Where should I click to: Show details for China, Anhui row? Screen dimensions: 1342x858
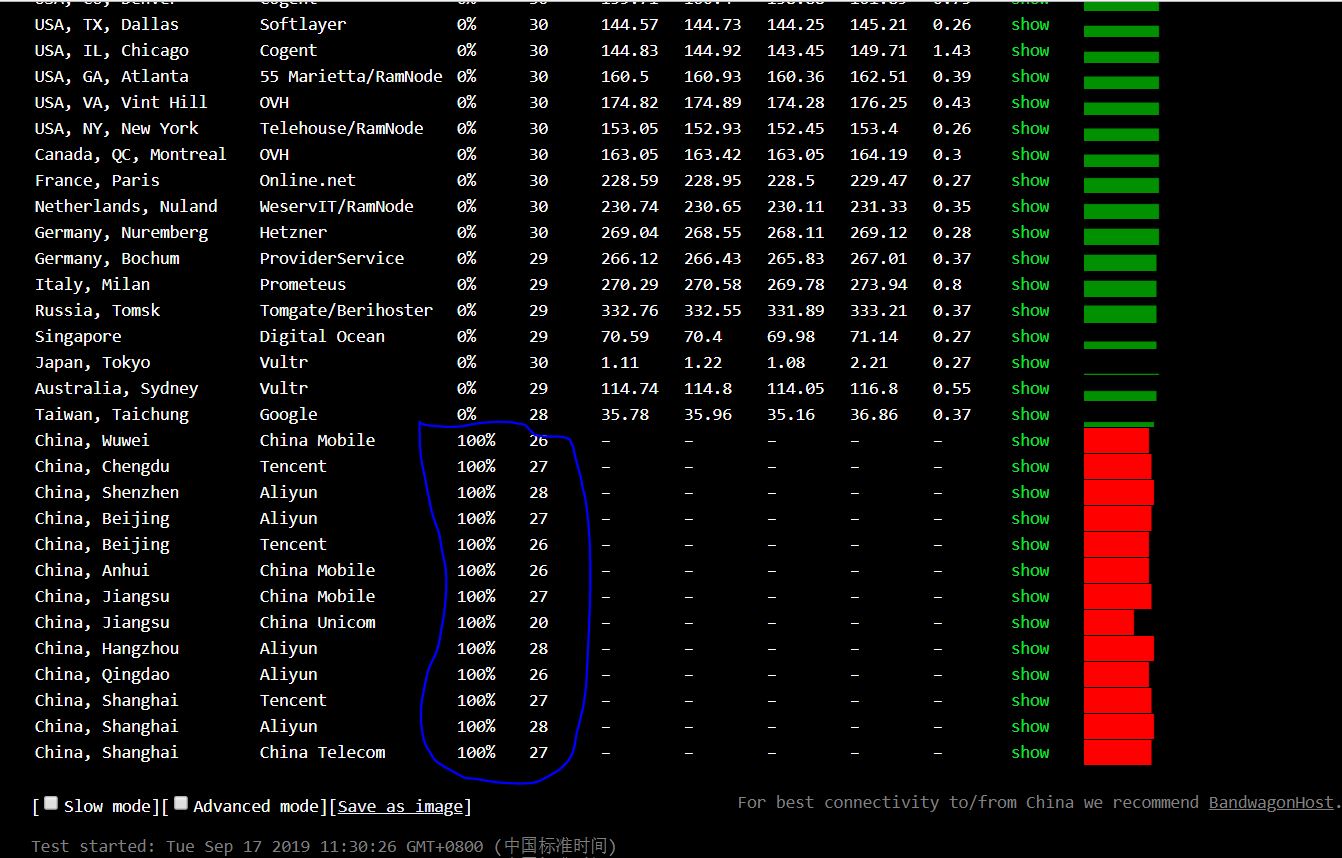pos(1030,570)
